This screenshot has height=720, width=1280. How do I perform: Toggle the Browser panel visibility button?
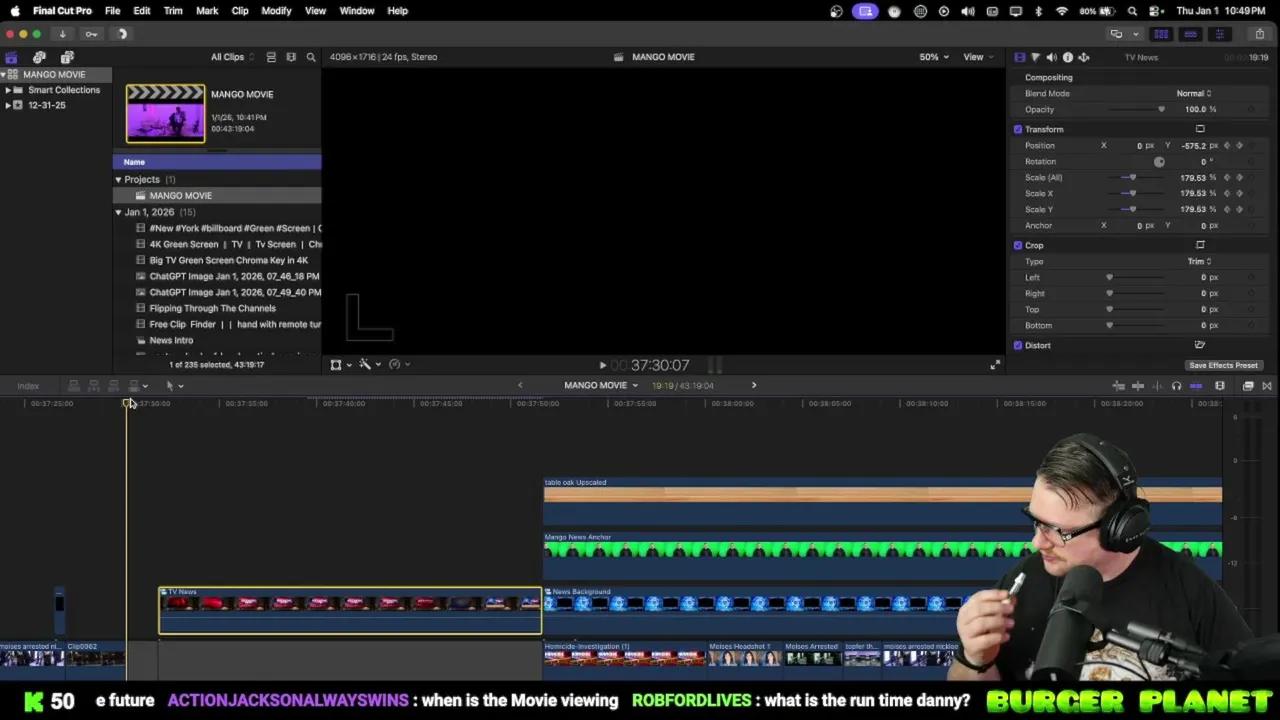[1161, 34]
